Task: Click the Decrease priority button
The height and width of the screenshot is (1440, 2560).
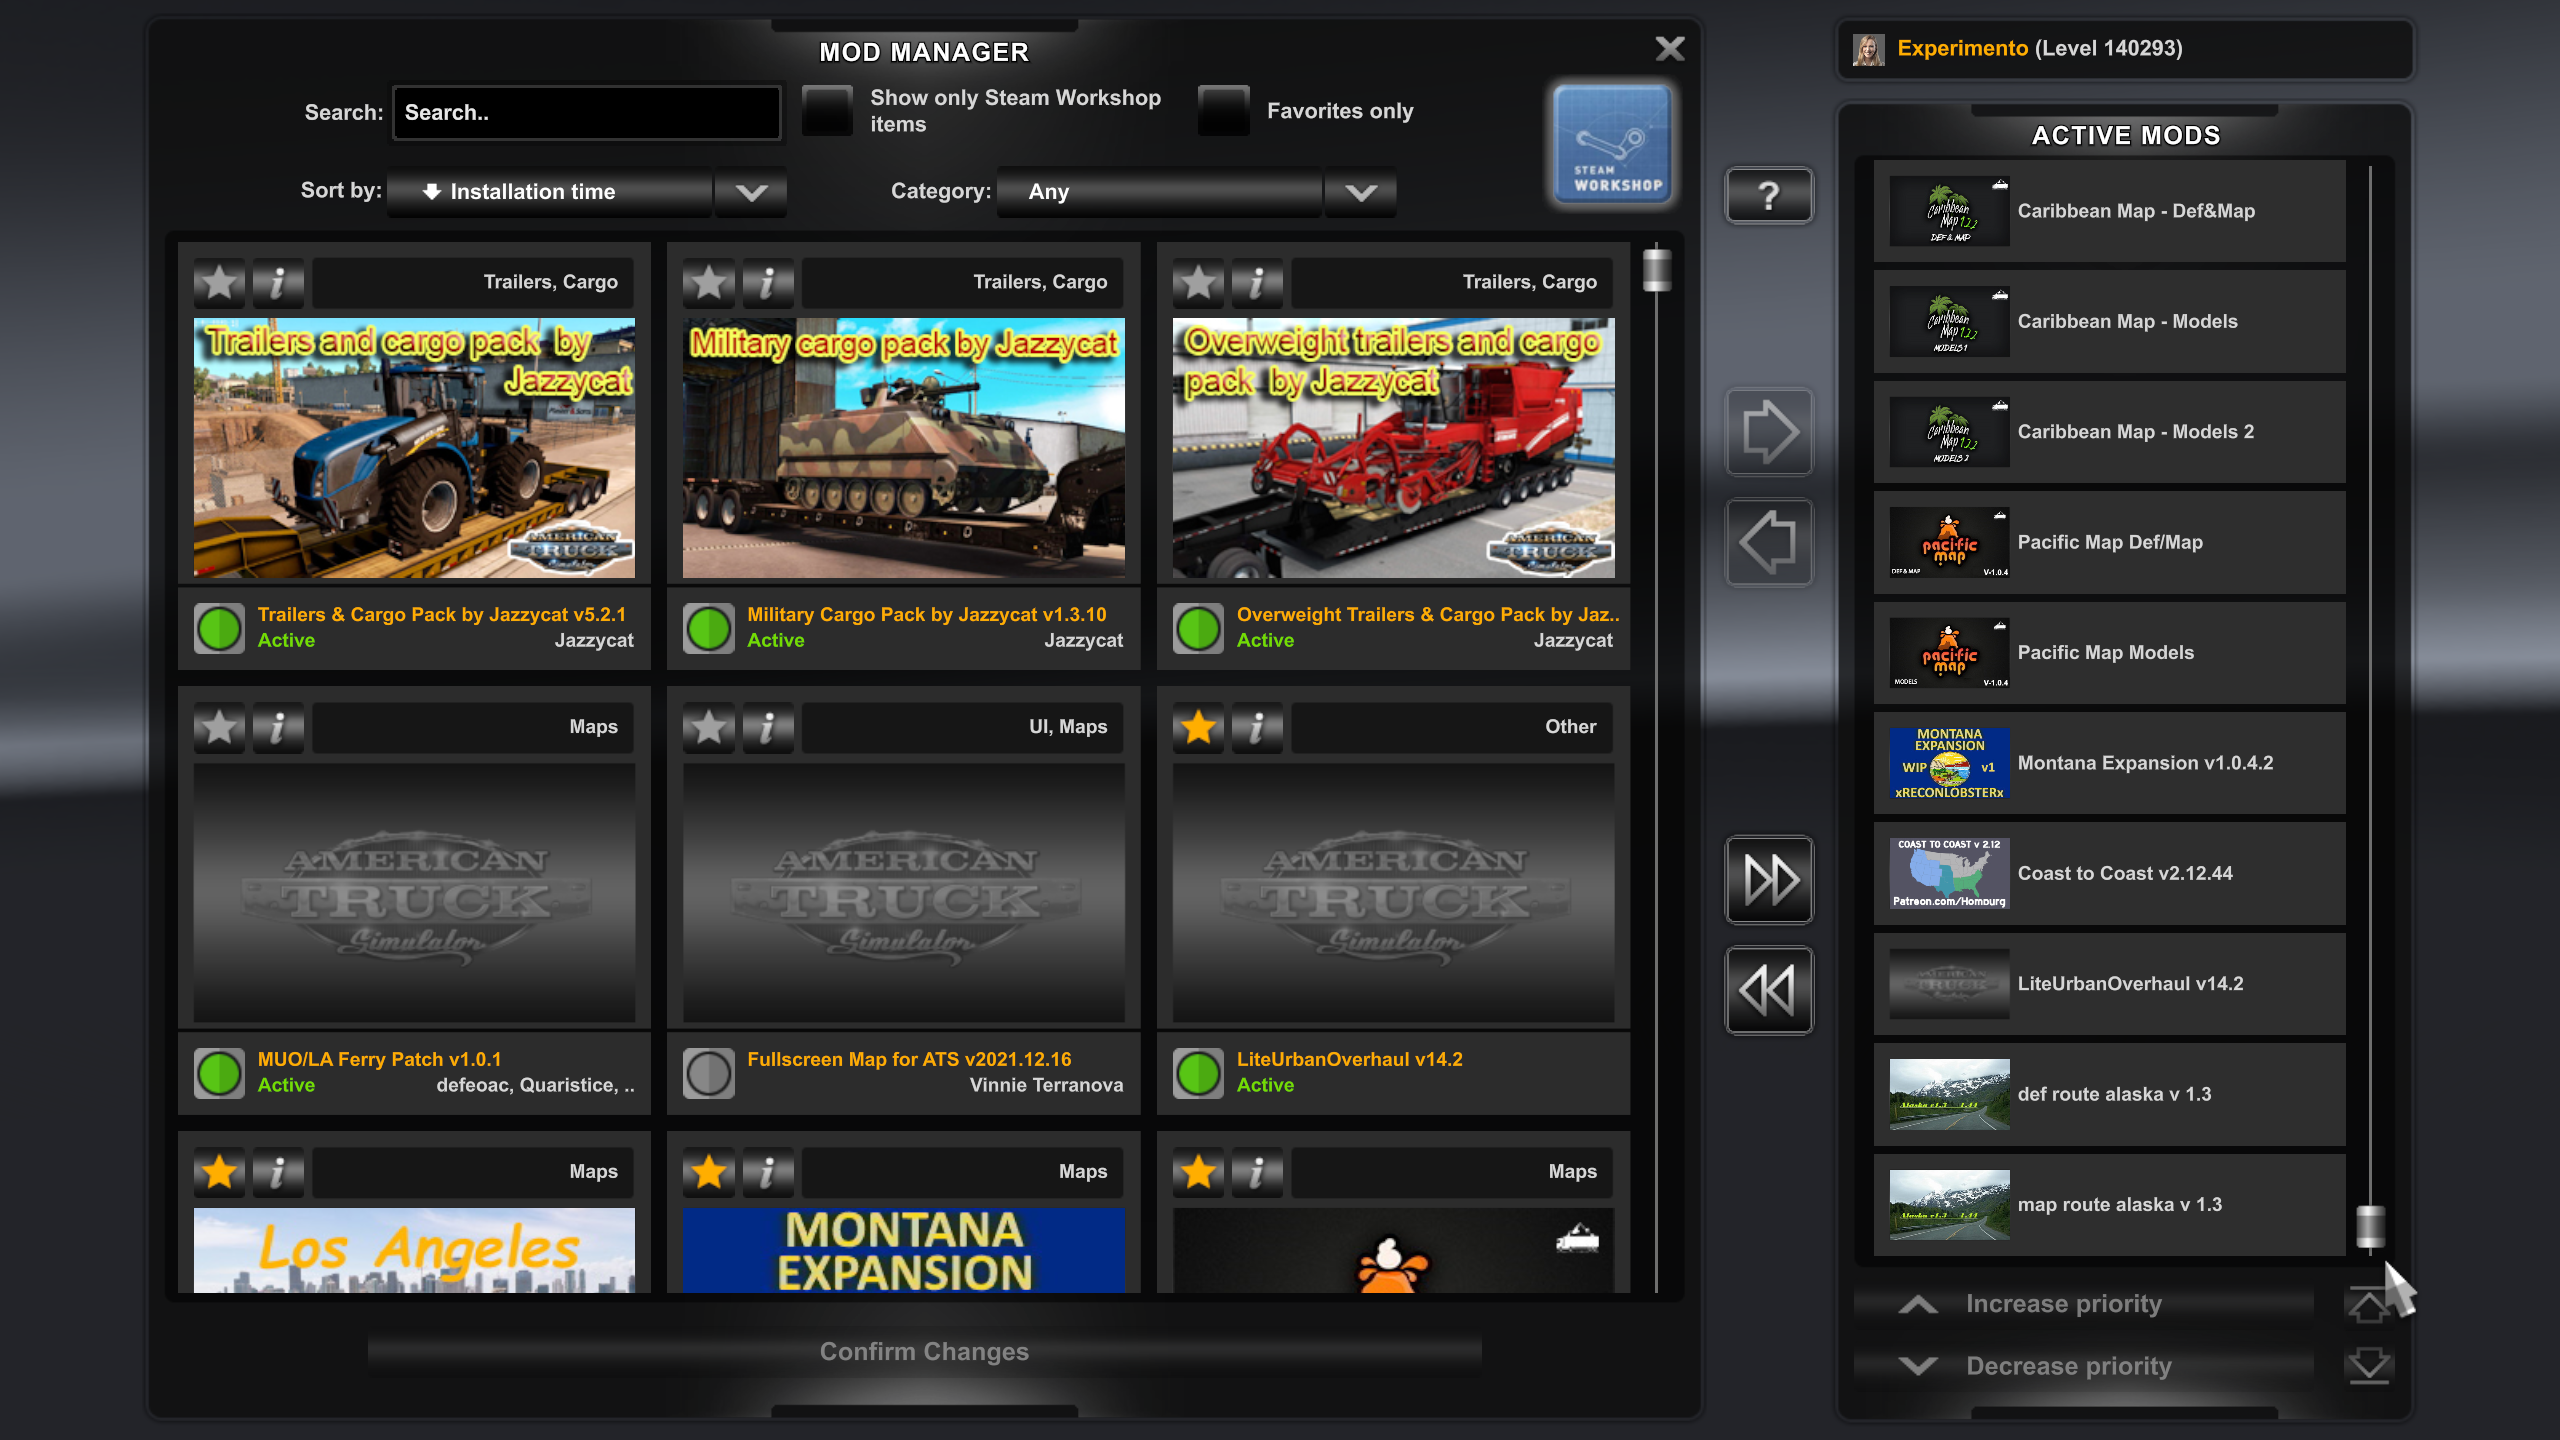Action: pyautogui.click(x=2068, y=1366)
